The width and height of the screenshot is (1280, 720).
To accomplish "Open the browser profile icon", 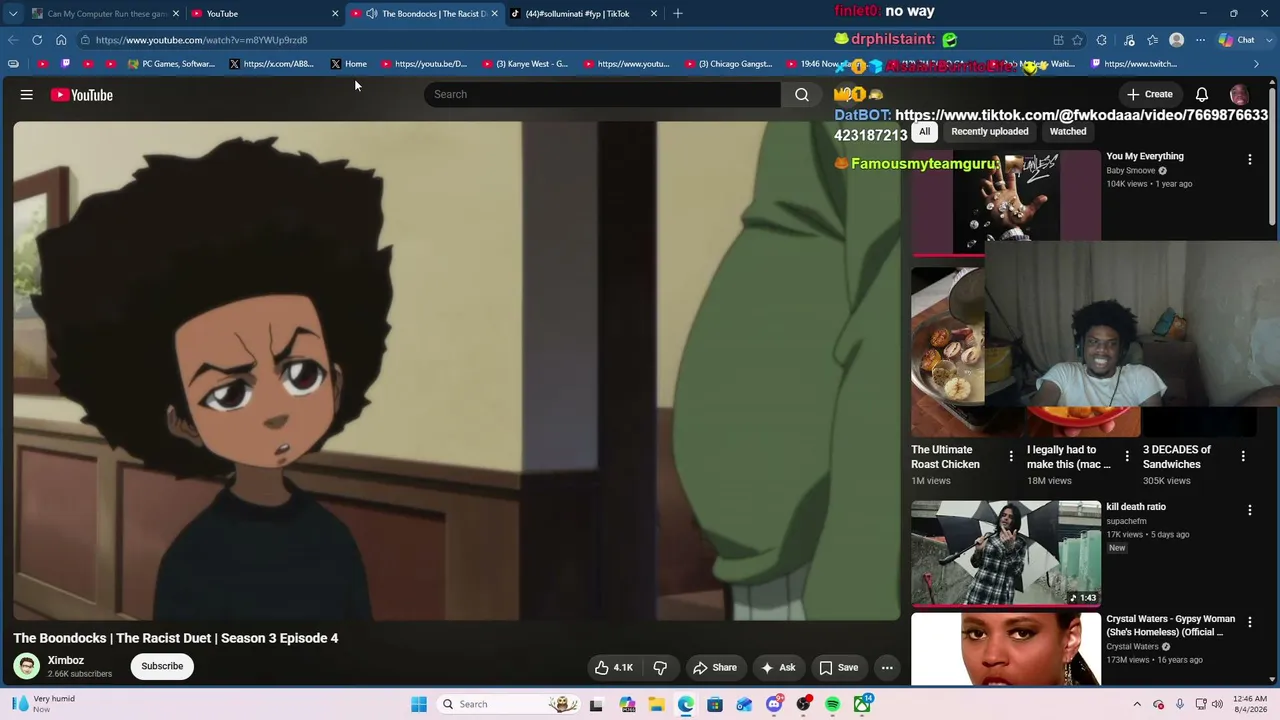I will click(x=1177, y=40).
